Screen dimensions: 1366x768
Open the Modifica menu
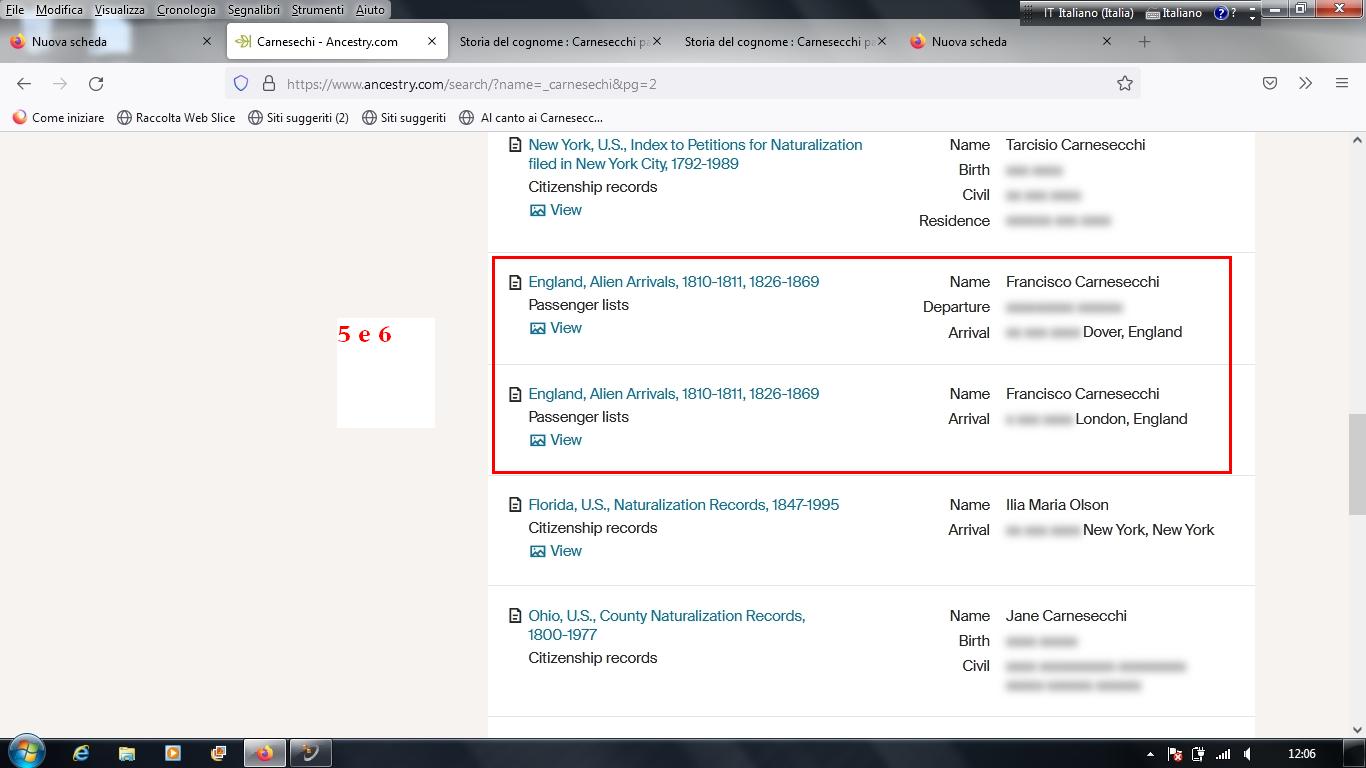(x=59, y=10)
